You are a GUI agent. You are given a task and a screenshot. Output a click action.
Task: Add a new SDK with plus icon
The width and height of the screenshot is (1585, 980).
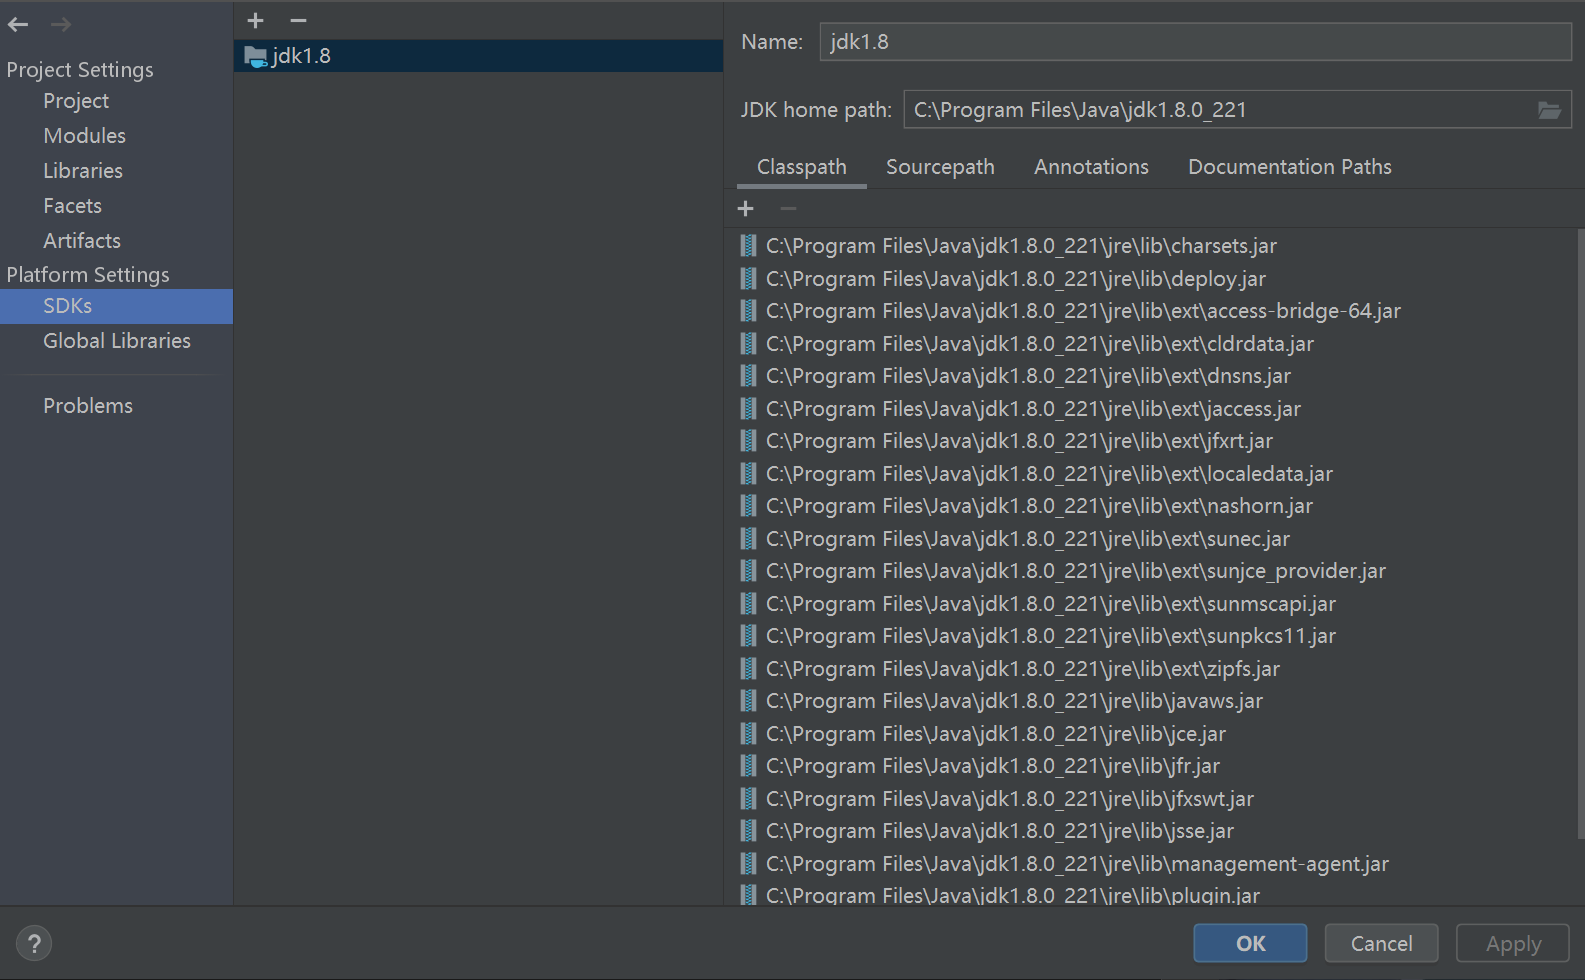pos(255,20)
